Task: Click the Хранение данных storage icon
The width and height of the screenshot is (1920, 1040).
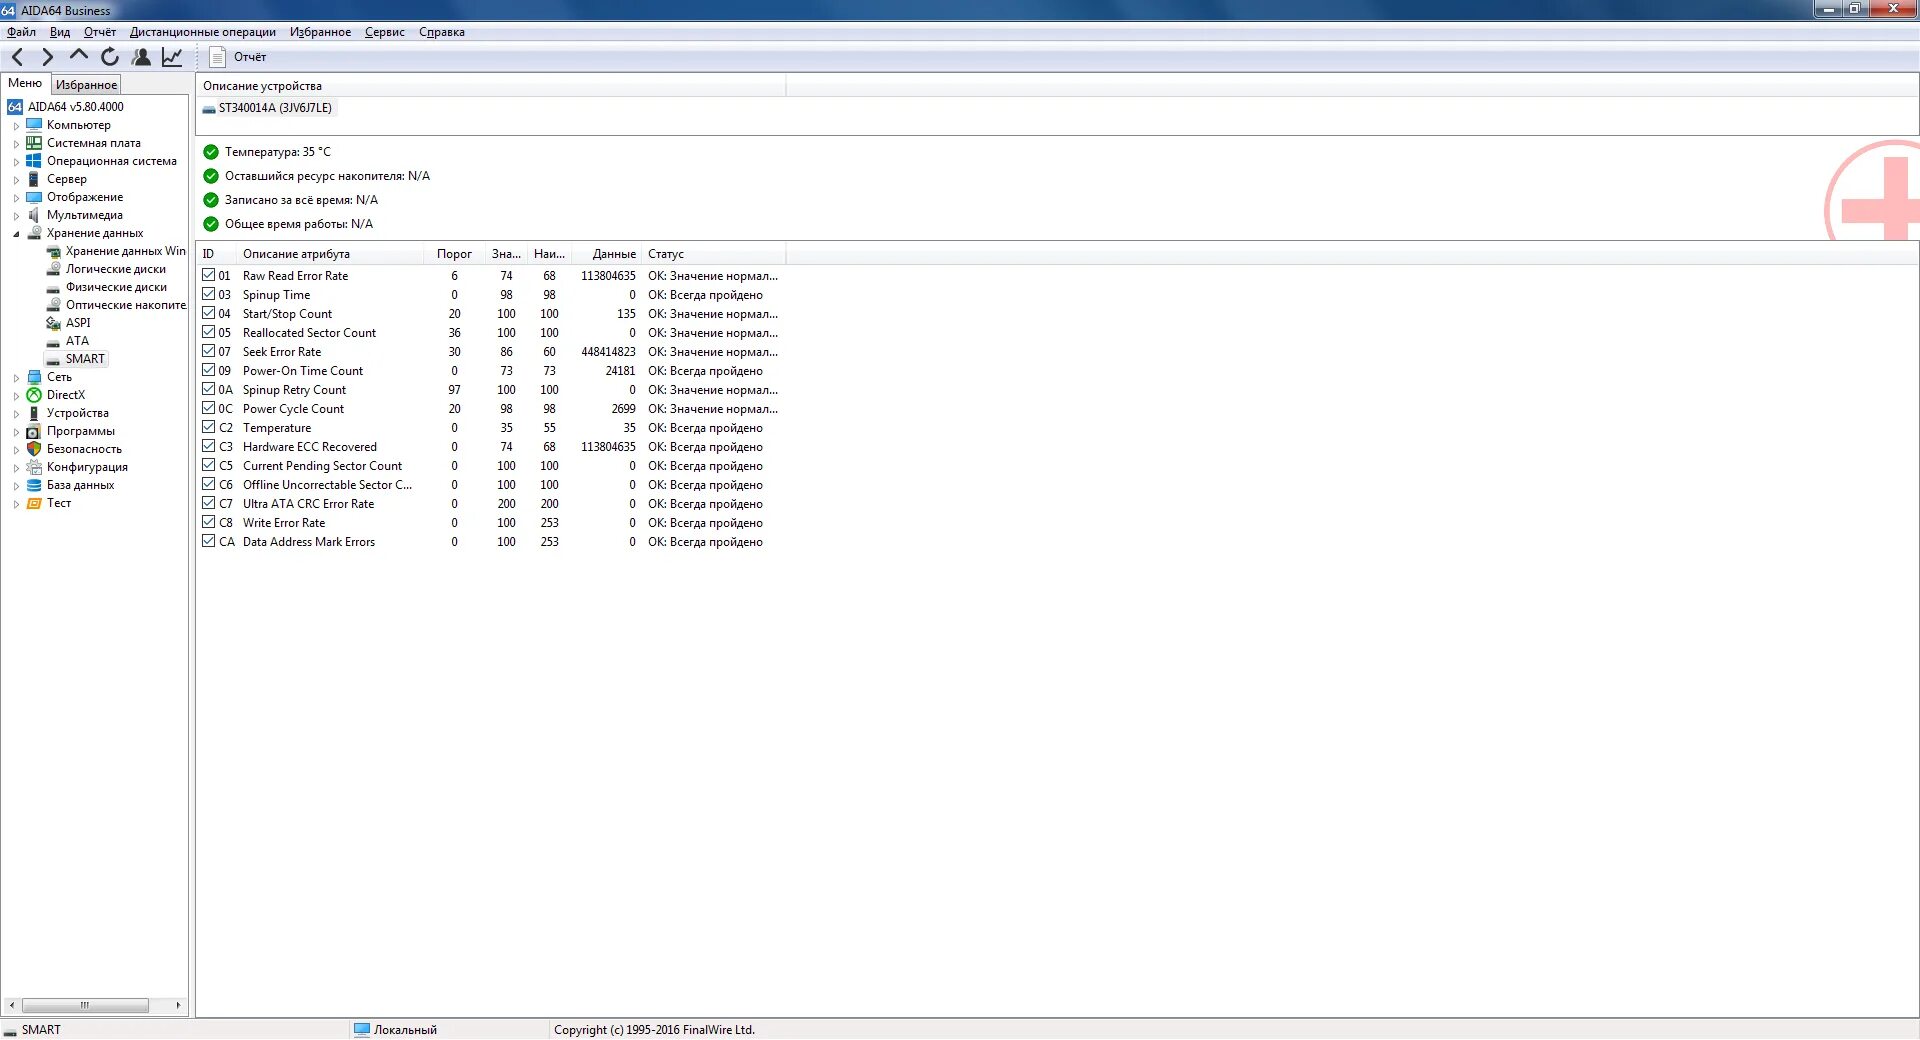Action: point(35,233)
